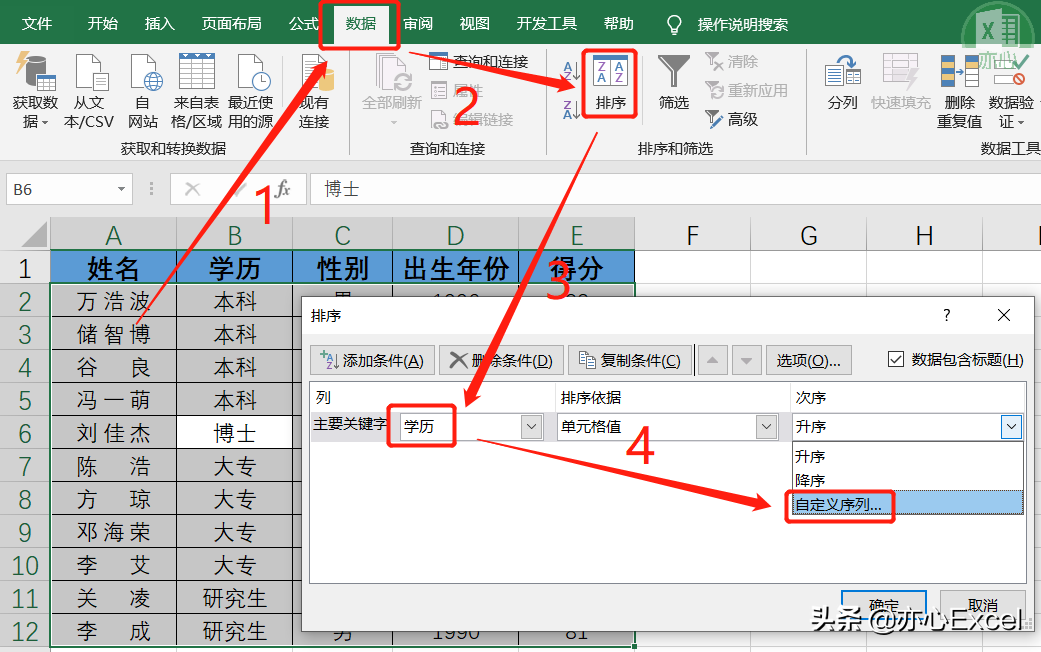Select cell B12 研究生
1041x652 pixels.
point(234,631)
